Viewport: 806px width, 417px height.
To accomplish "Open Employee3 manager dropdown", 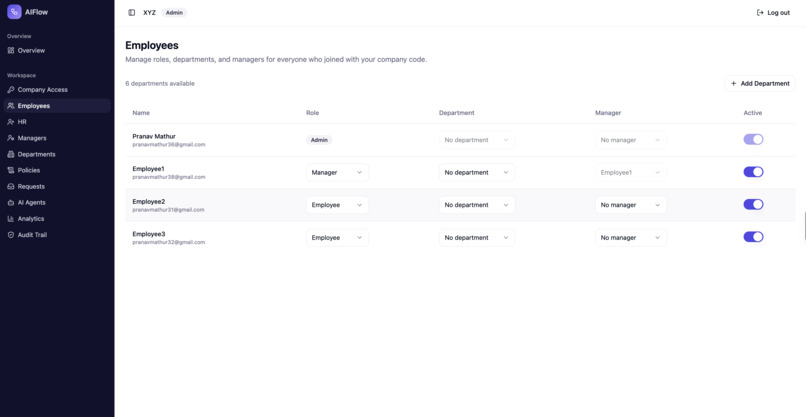I will (631, 238).
